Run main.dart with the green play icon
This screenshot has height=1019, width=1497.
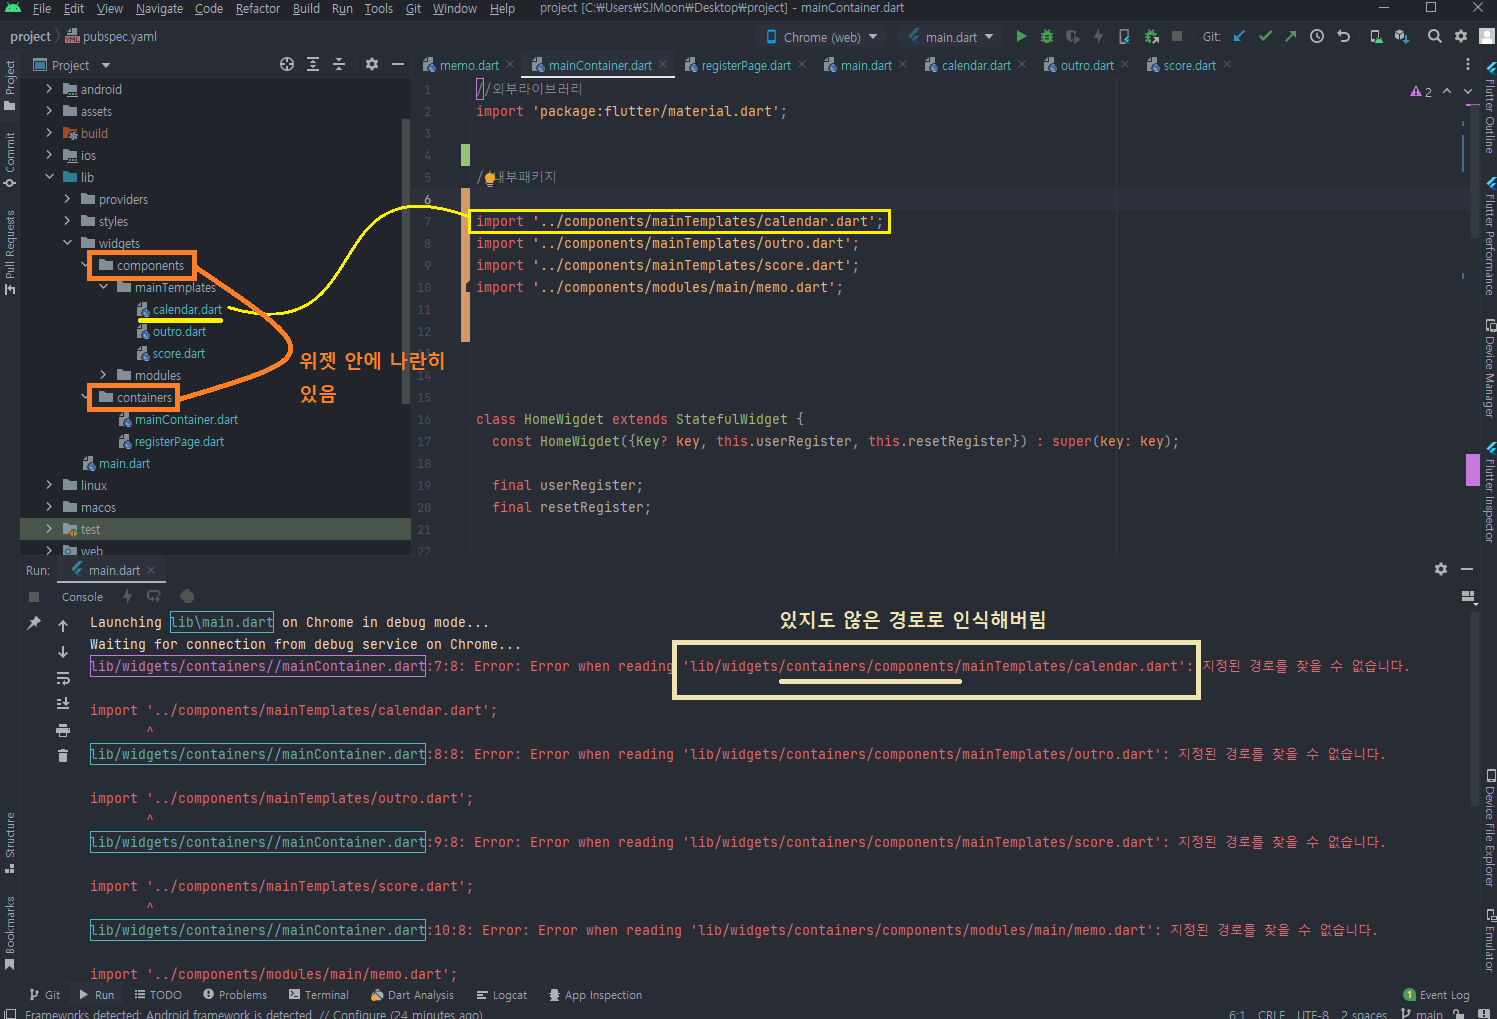(1021, 36)
